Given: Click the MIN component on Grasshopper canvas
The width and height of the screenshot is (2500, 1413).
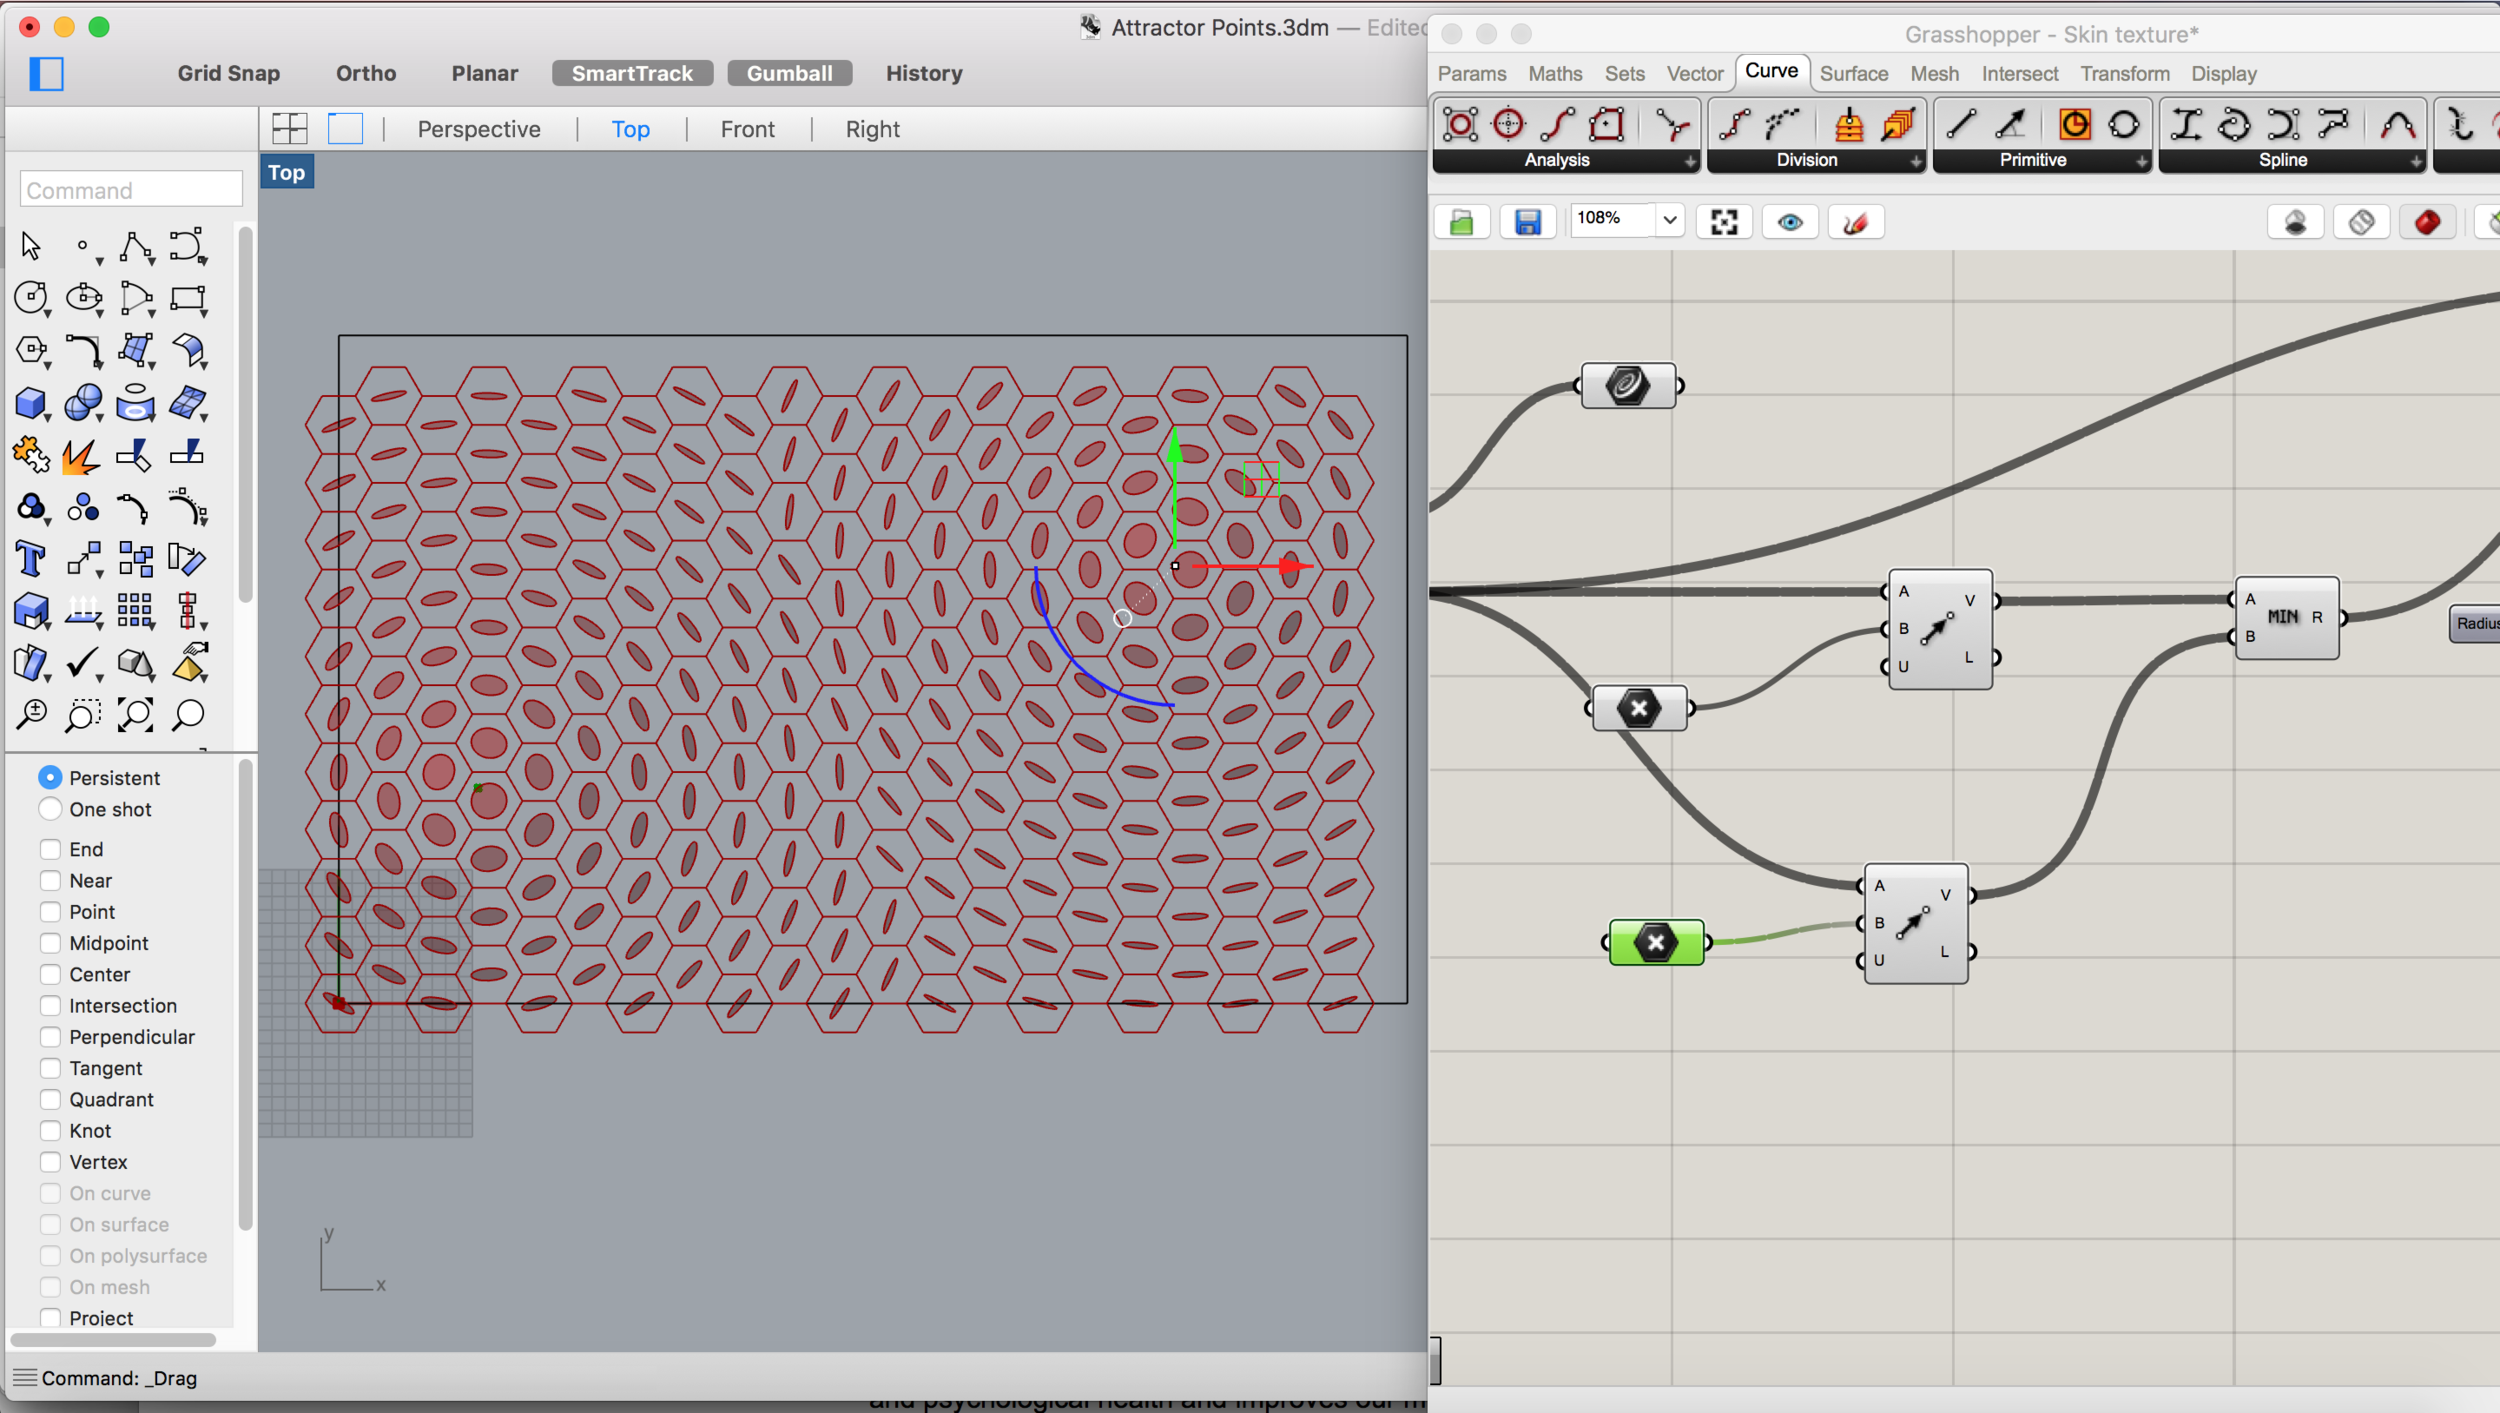Looking at the screenshot, I should click(2287, 617).
